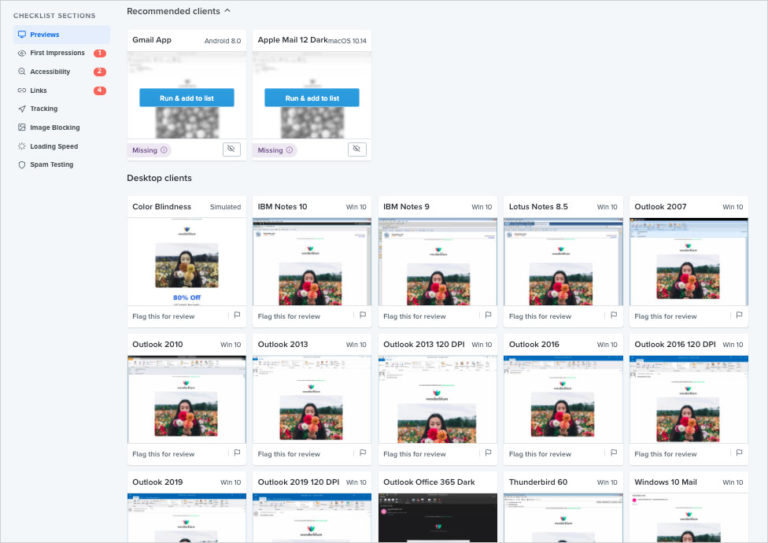This screenshot has height=543, width=768.
Task: Click the Outlook Office 365 Dark title
Action: pos(429,482)
